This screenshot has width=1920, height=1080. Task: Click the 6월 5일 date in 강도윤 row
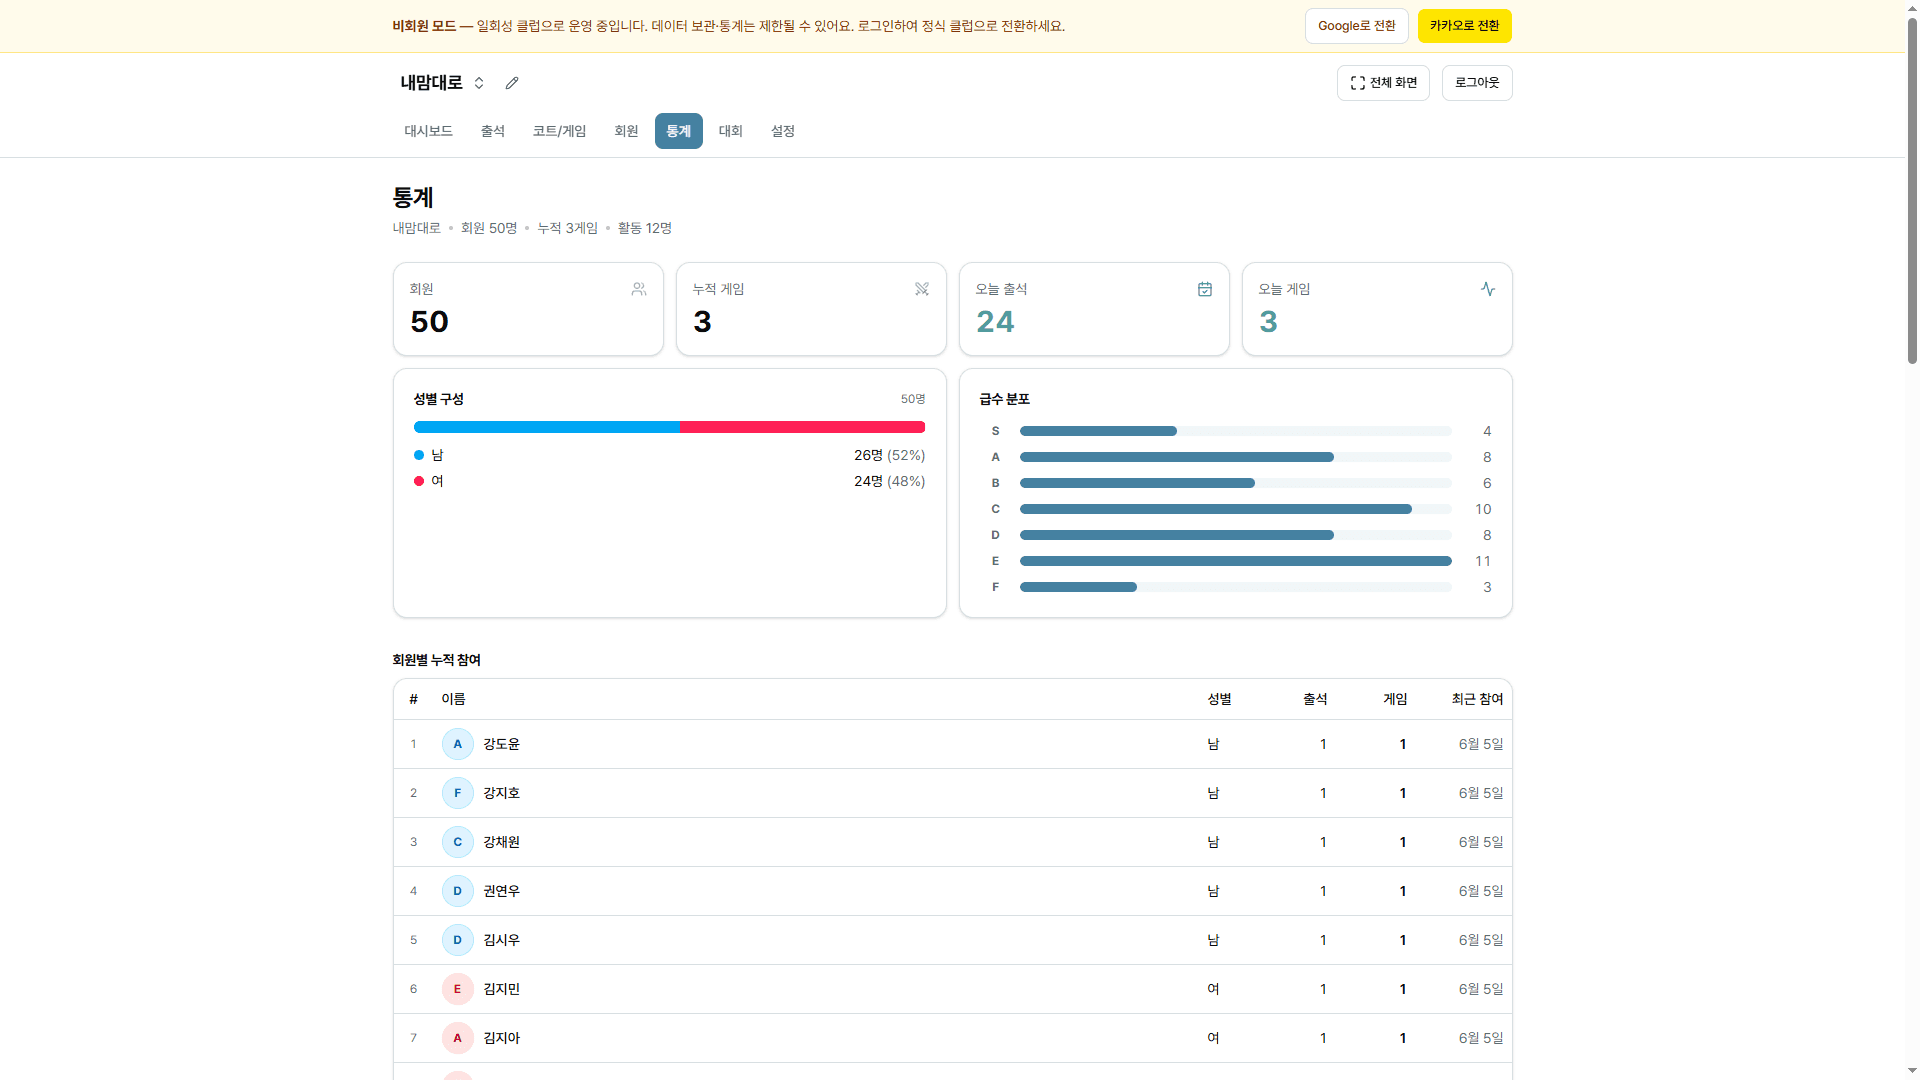[x=1480, y=744]
